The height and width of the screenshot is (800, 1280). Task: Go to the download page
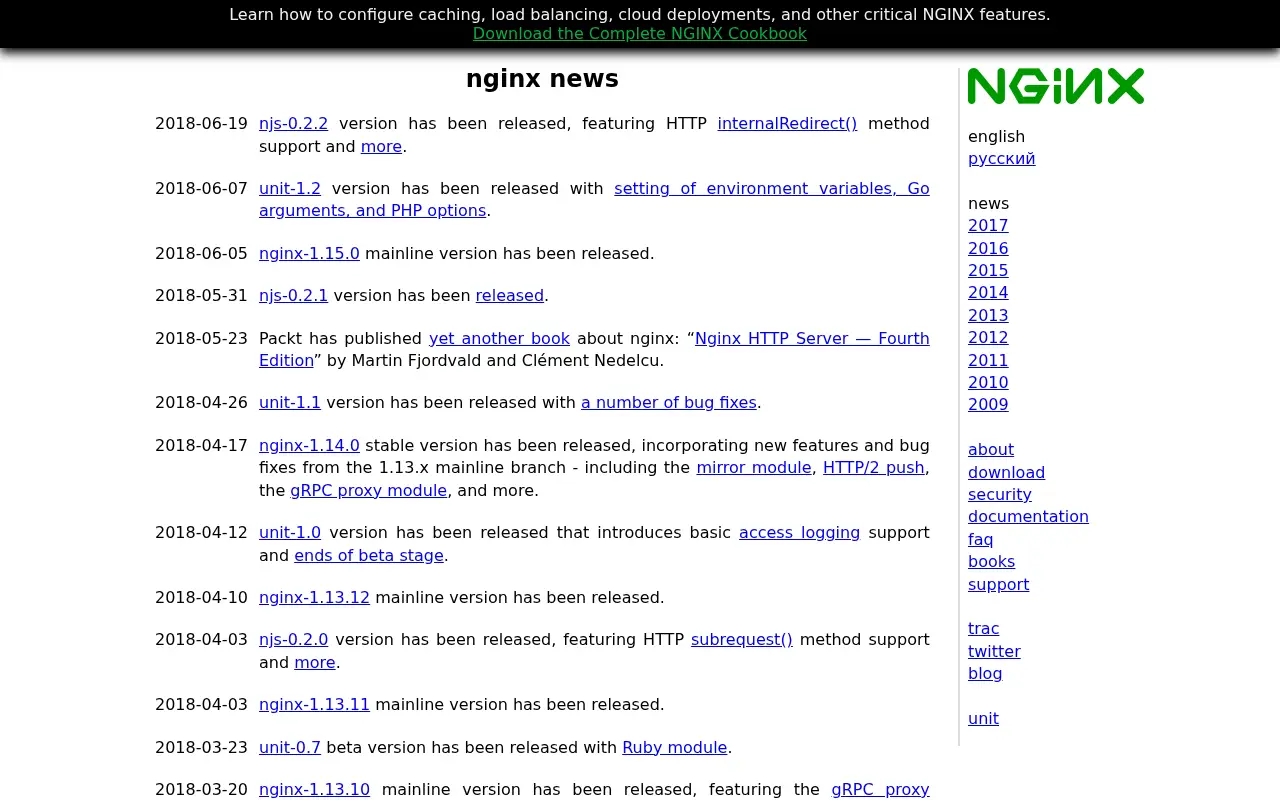[1006, 472]
